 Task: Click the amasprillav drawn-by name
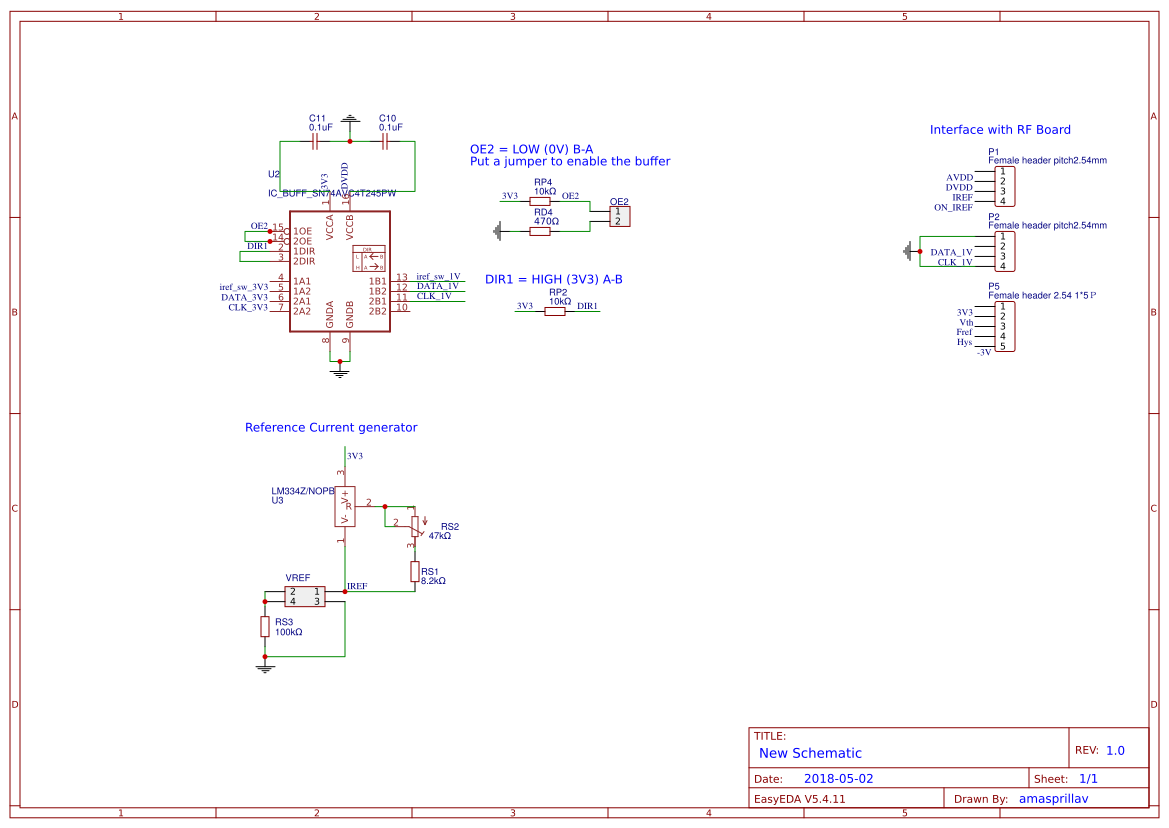1054,798
